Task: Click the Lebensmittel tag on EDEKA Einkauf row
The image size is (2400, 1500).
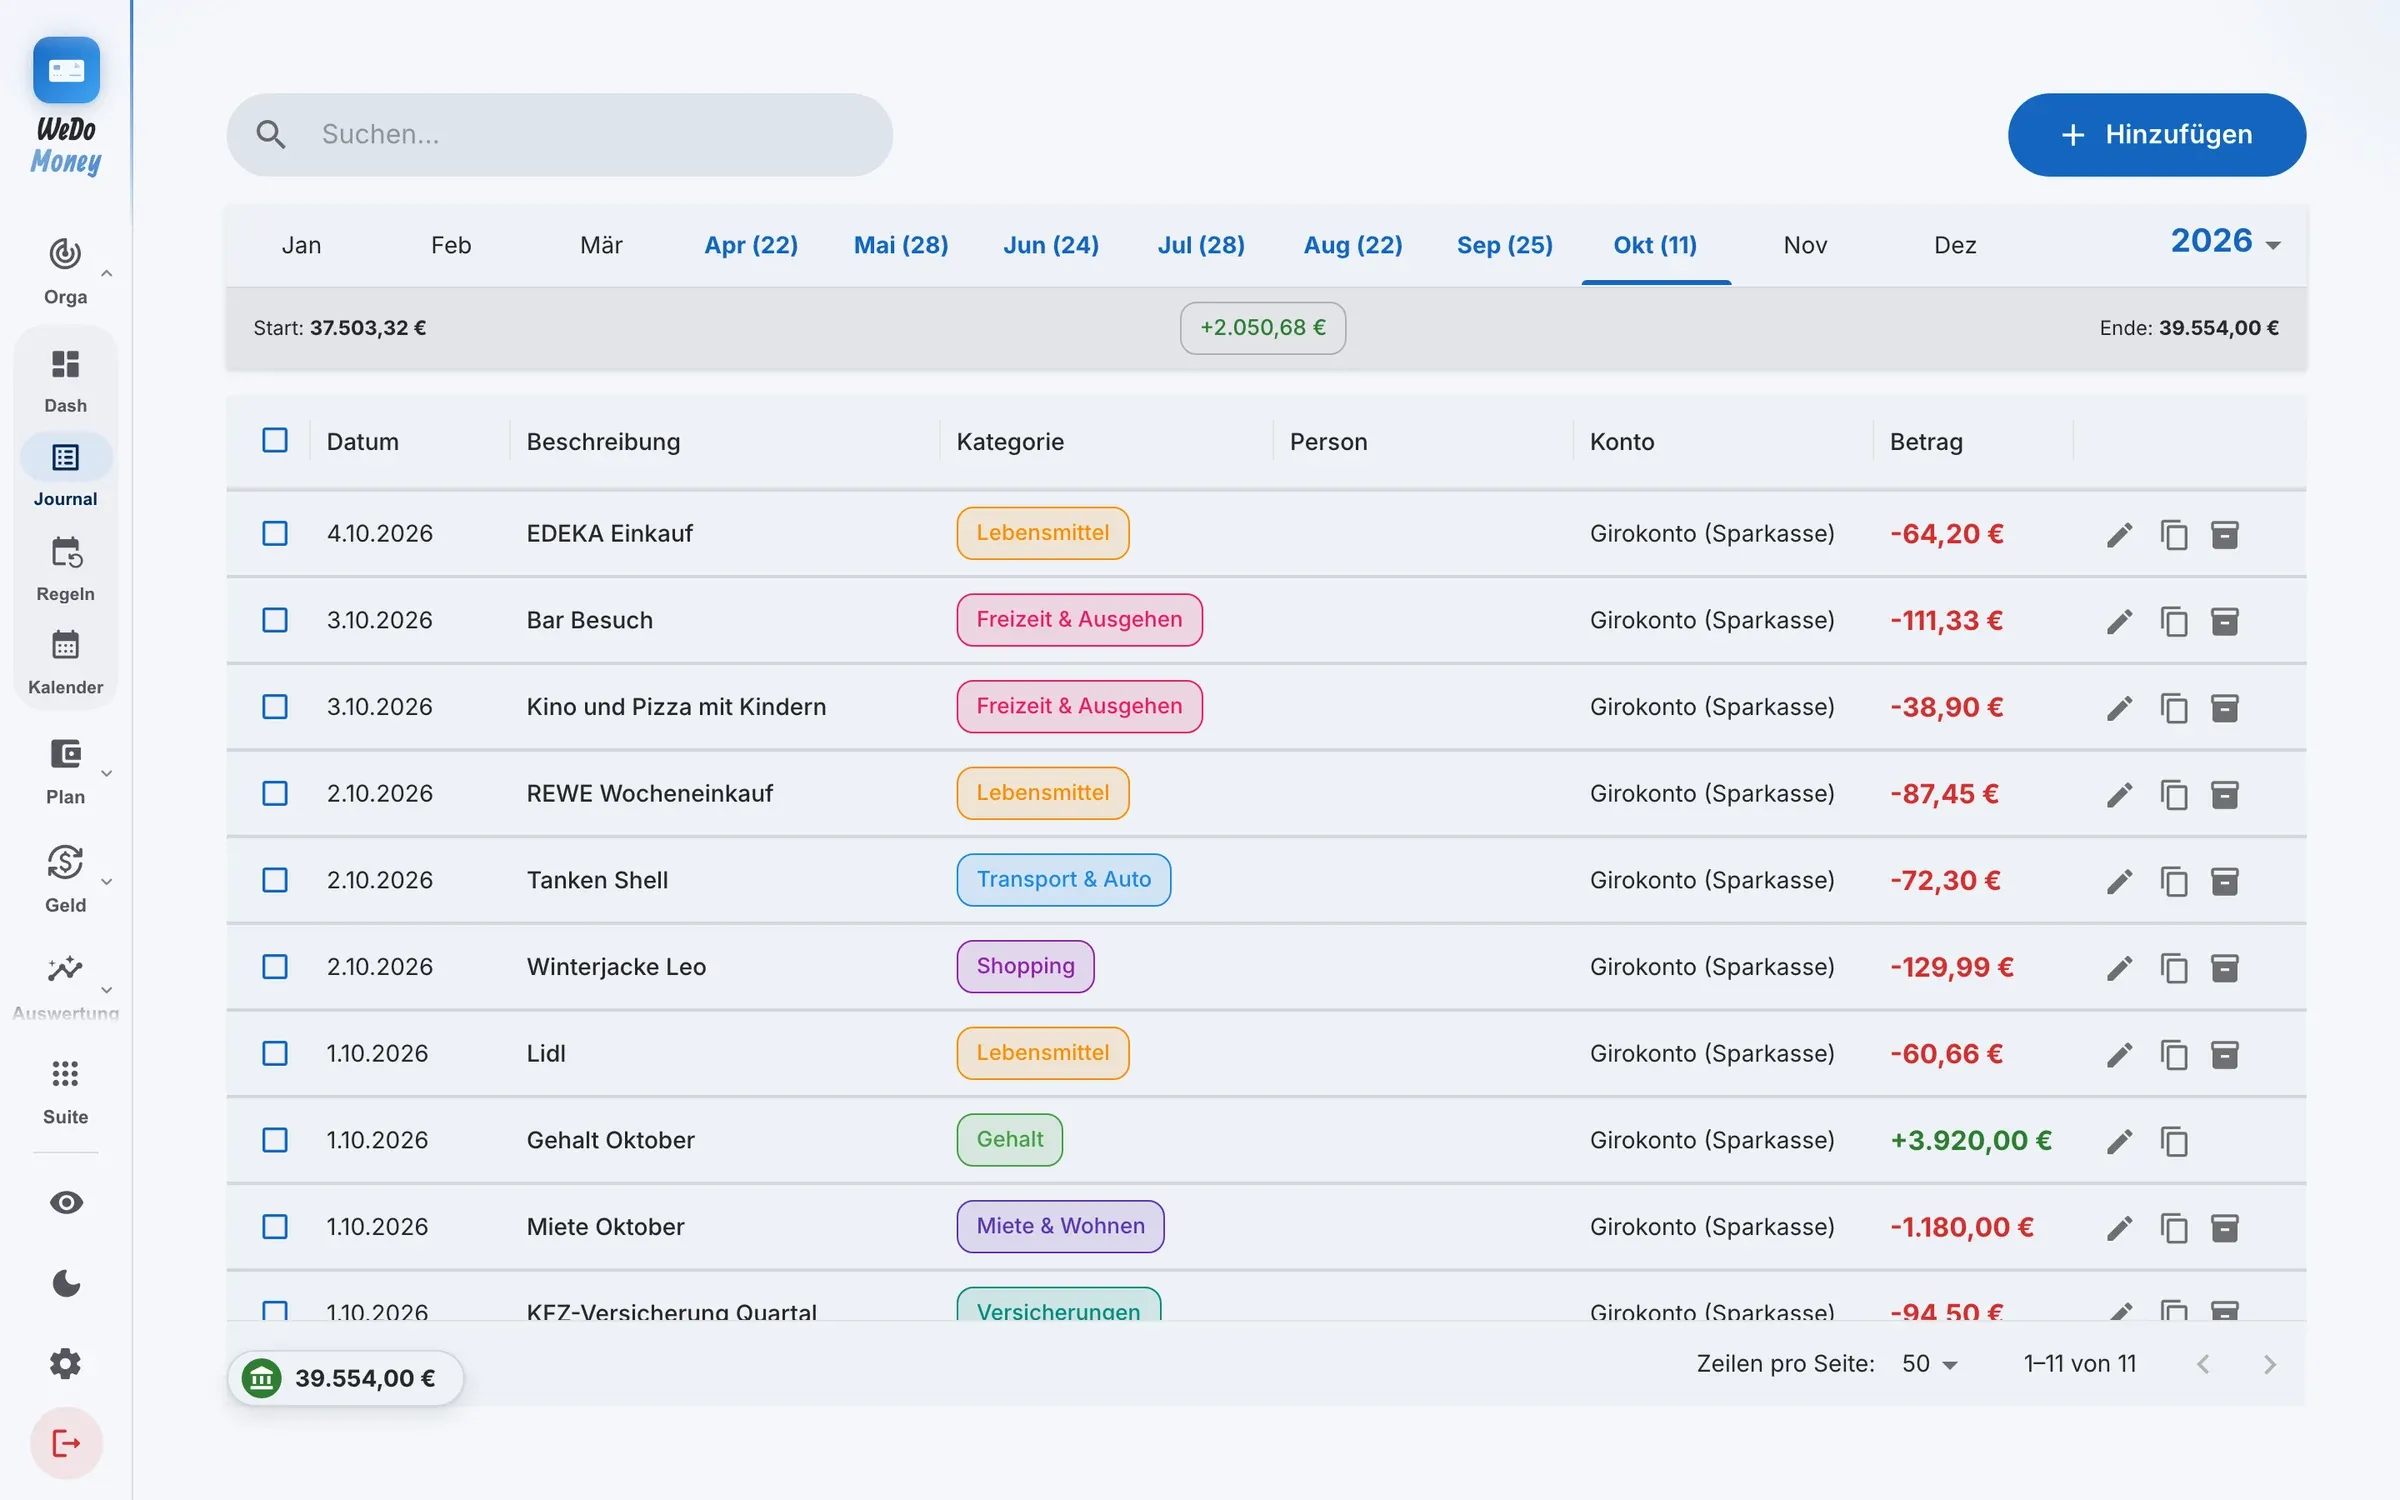Action: [x=1043, y=533]
